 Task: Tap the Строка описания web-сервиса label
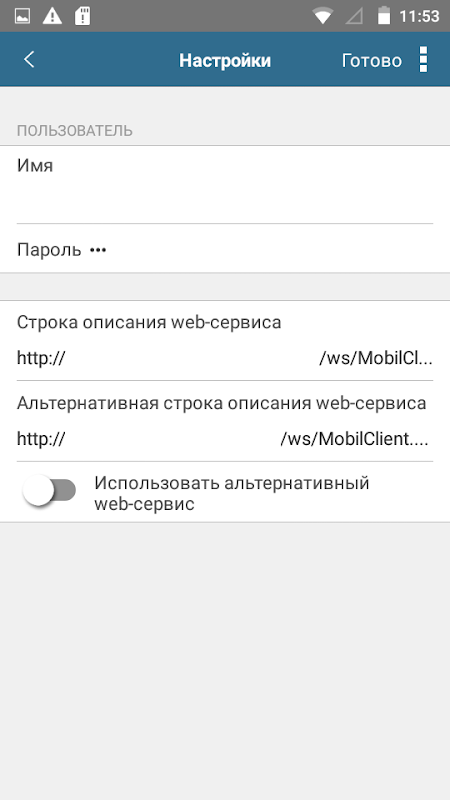click(x=149, y=322)
